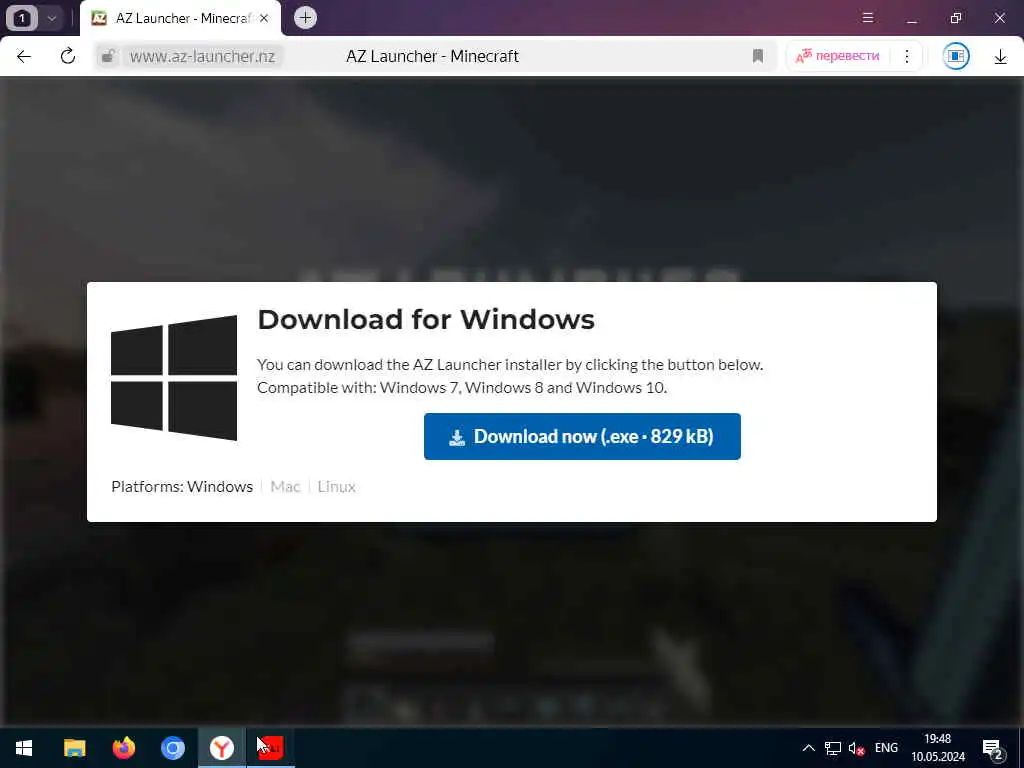This screenshot has width=1024, height=768.
Task: Click the browser back arrow
Action: [x=24, y=56]
